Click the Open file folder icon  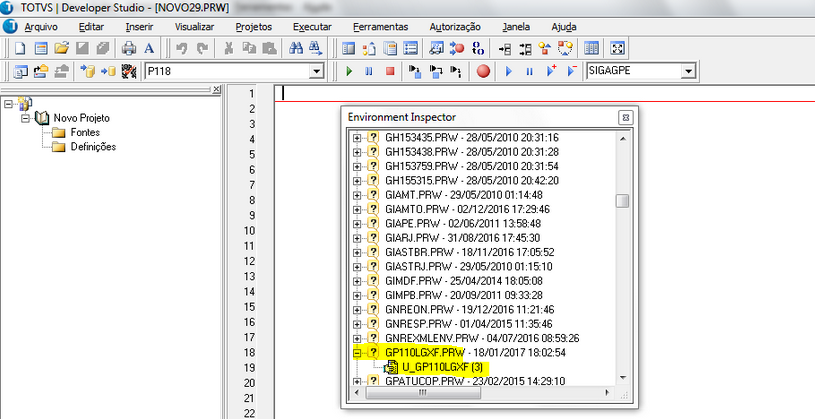pyautogui.click(x=61, y=48)
